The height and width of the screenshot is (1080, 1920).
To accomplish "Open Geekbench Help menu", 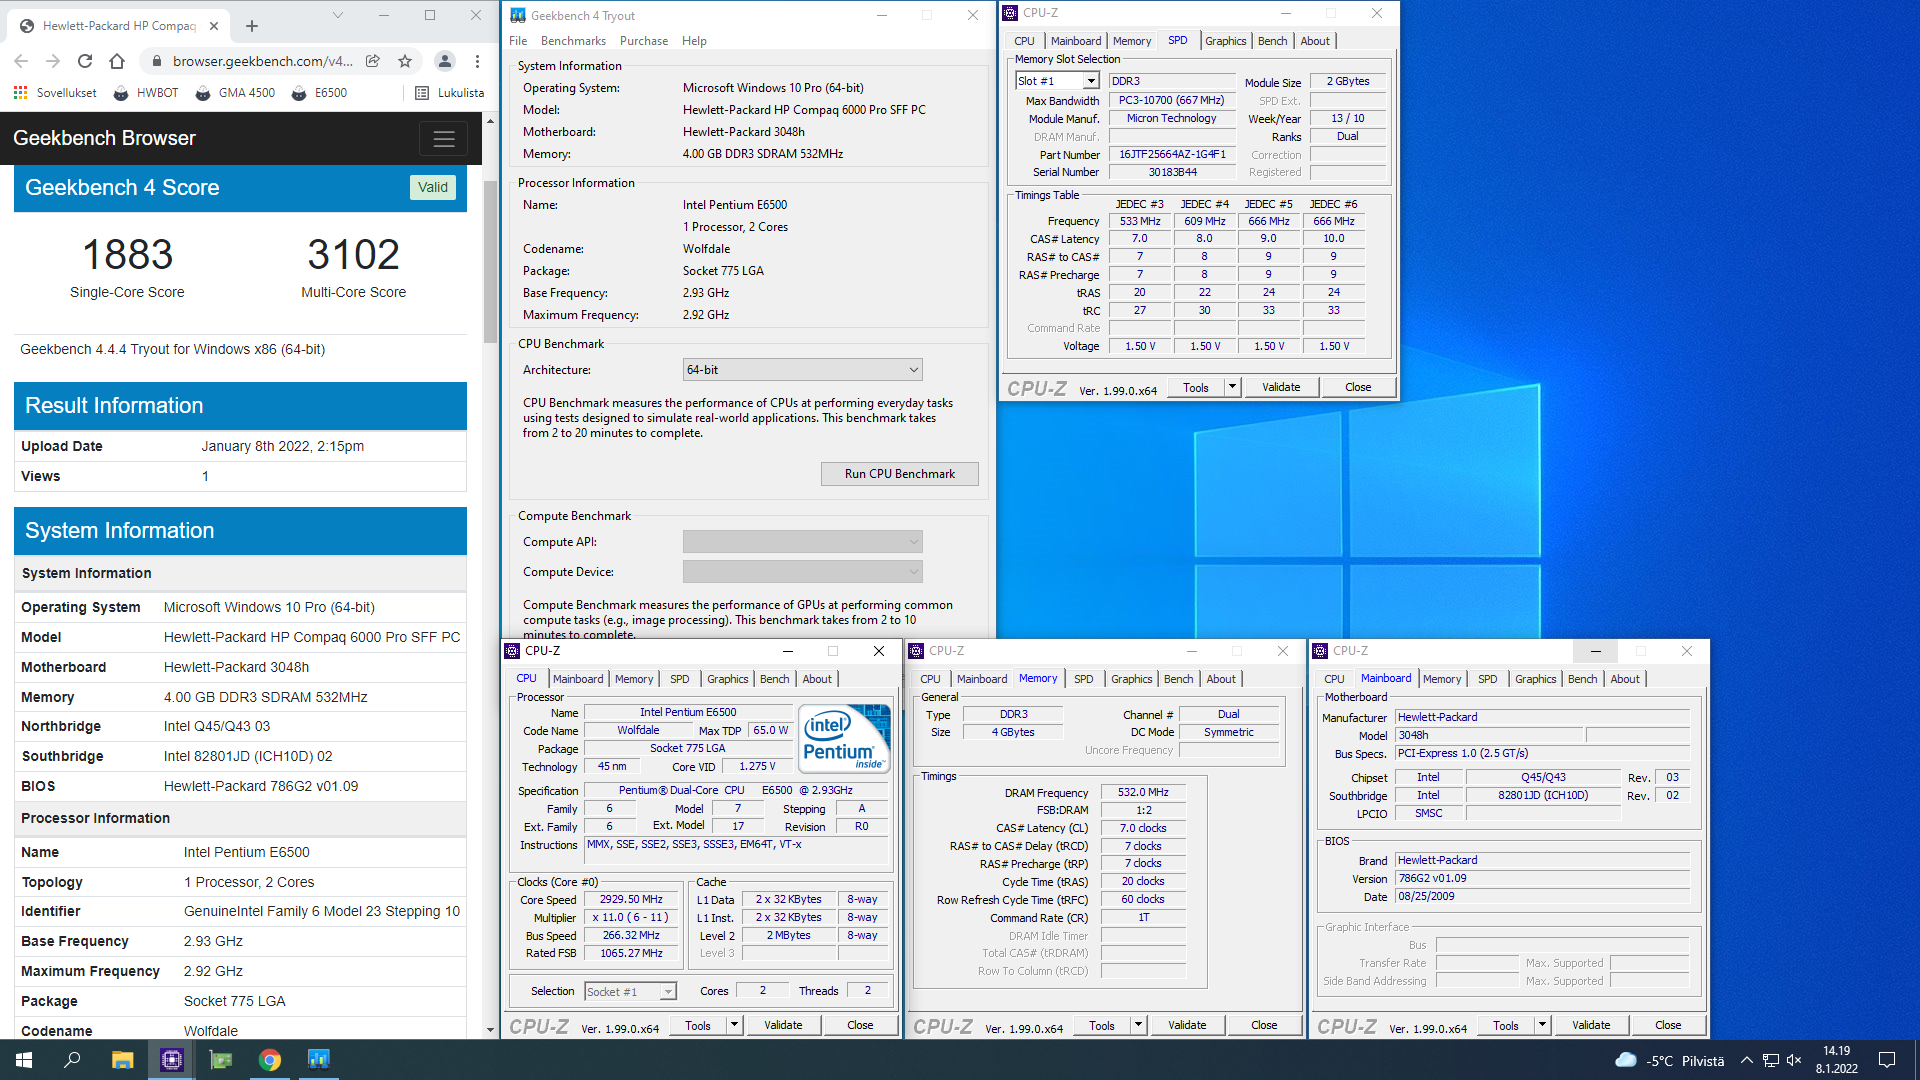I will [x=694, y=41].
